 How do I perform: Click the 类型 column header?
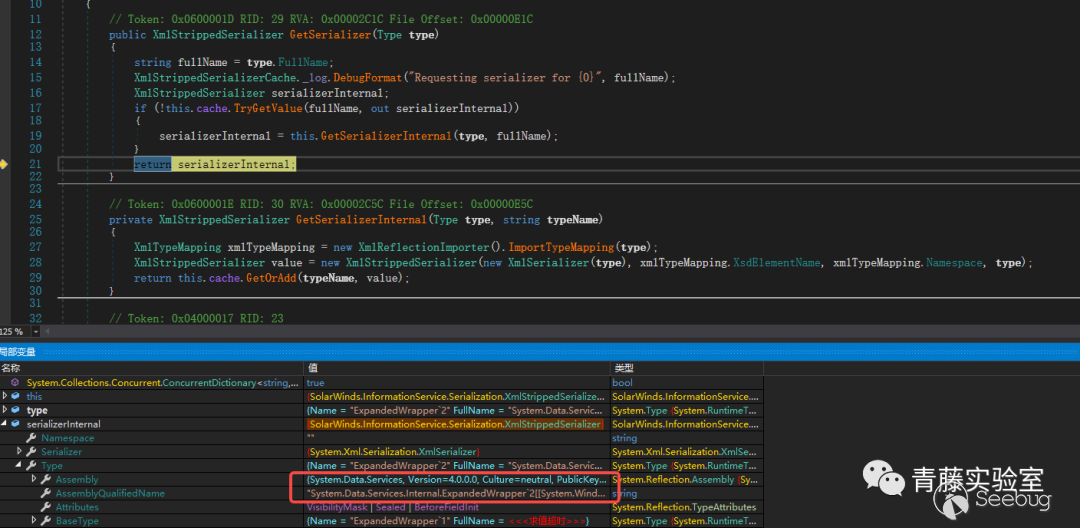pyautogui.click(x=622, y=368)
